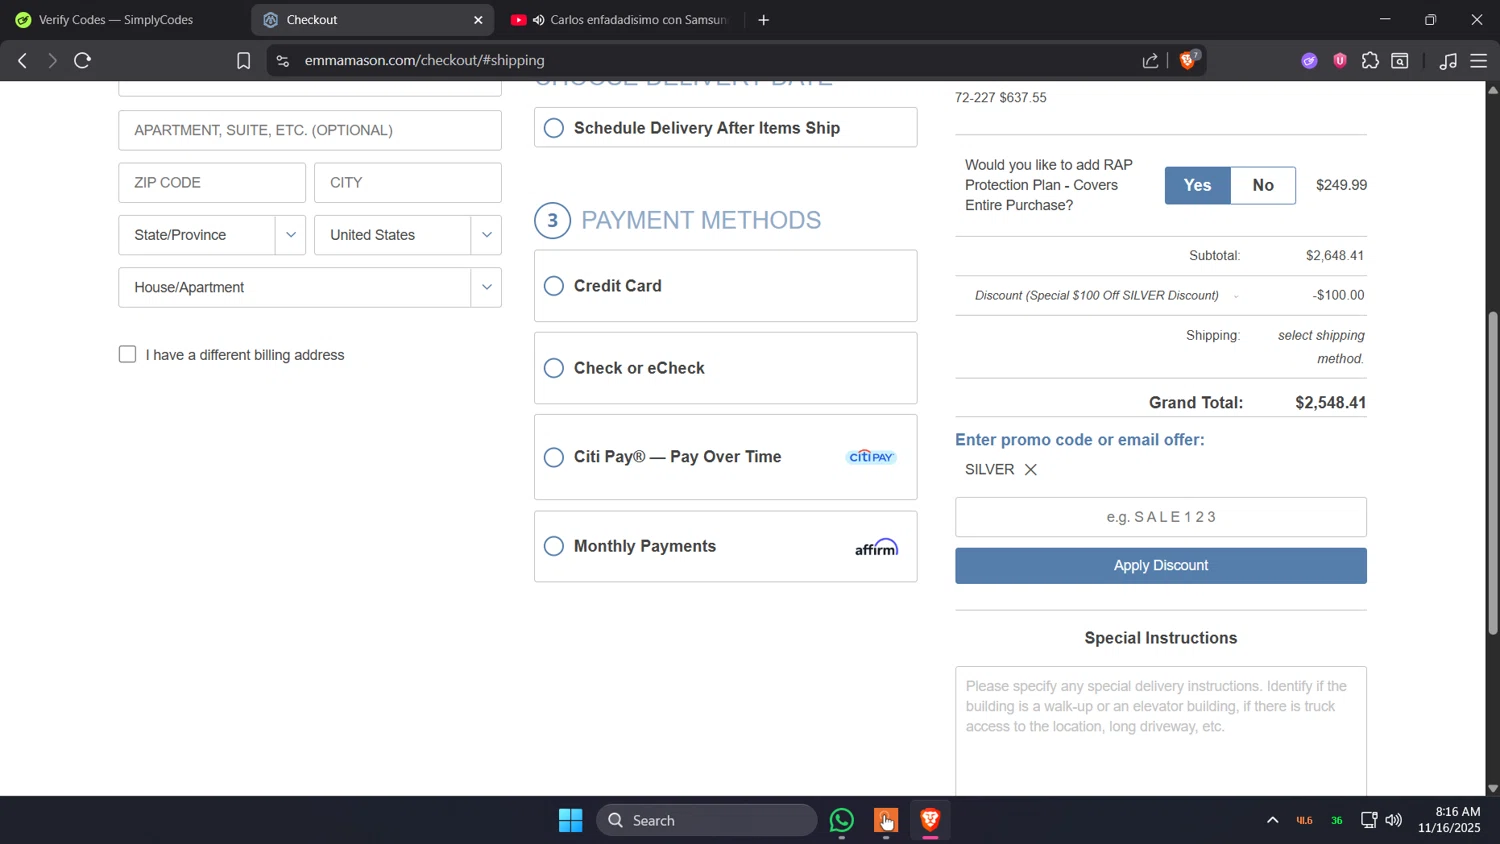
Task: Open the Windows taskbar Search box
Action: [x=706, y=821]
